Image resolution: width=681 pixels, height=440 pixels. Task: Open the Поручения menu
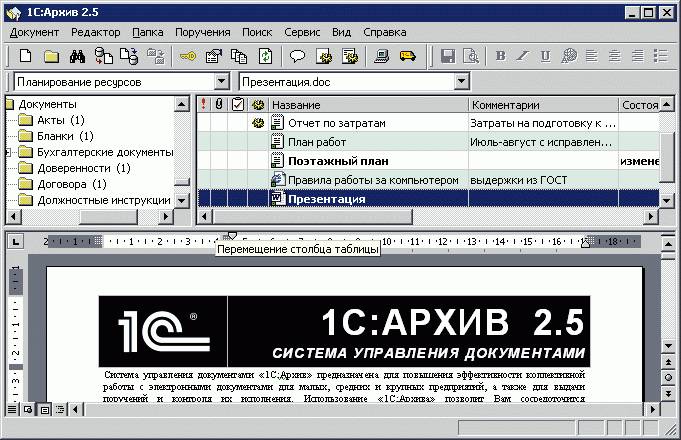pyautogui.click(x=202, y=33)
